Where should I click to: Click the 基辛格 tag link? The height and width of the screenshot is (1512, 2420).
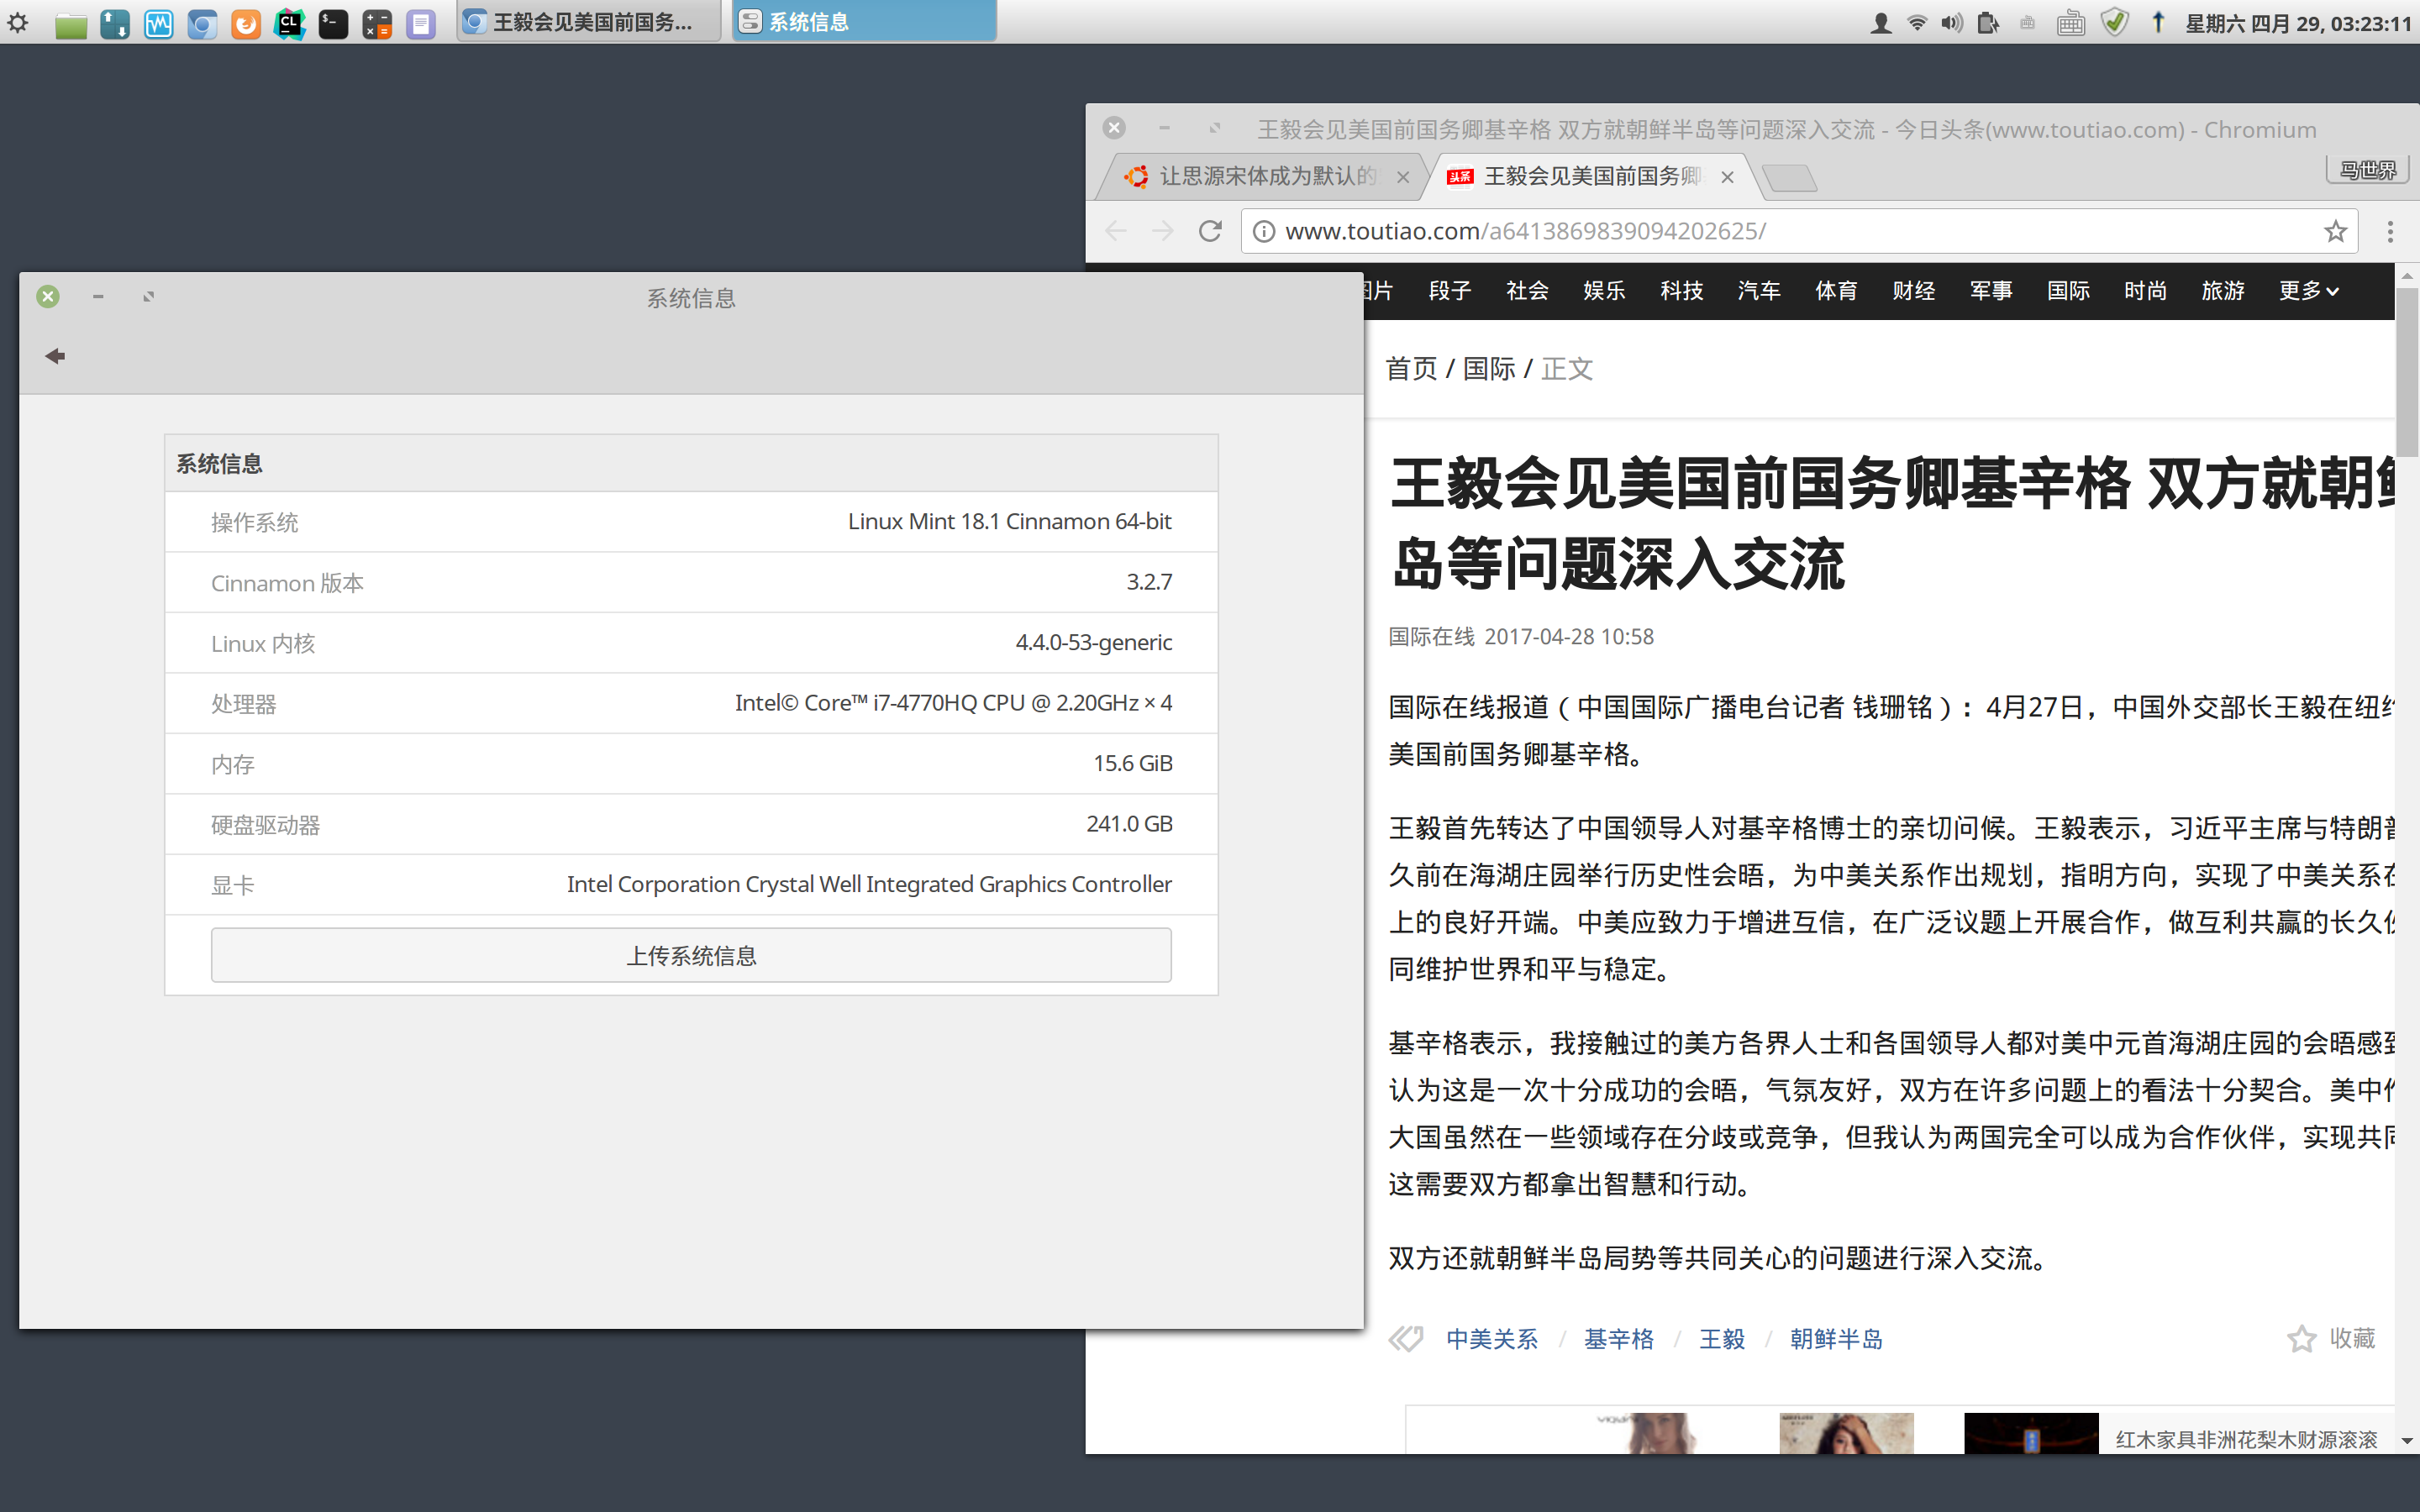(x=1619, y=1338)
